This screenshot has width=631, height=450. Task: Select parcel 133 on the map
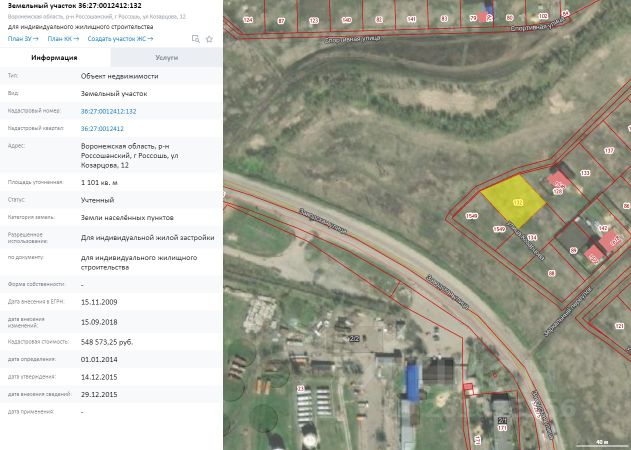coord(585,173)
